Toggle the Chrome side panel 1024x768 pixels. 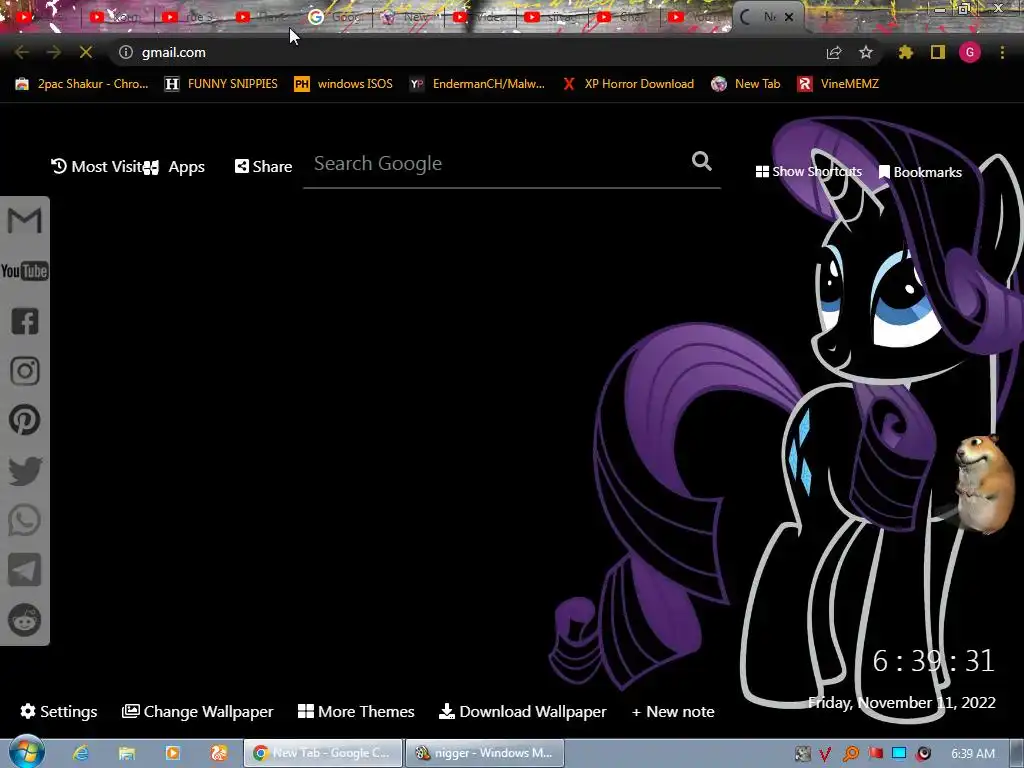click(x=938, y=52)
